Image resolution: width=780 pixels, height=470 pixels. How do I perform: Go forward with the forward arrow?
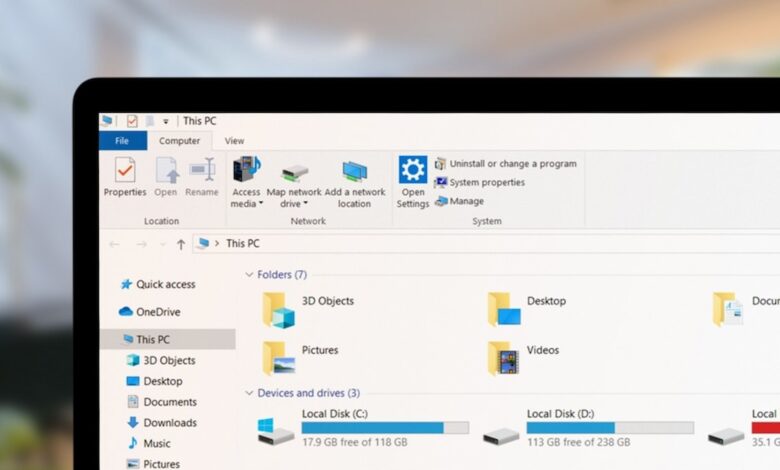pyautogui.click(x=141, y=244)
